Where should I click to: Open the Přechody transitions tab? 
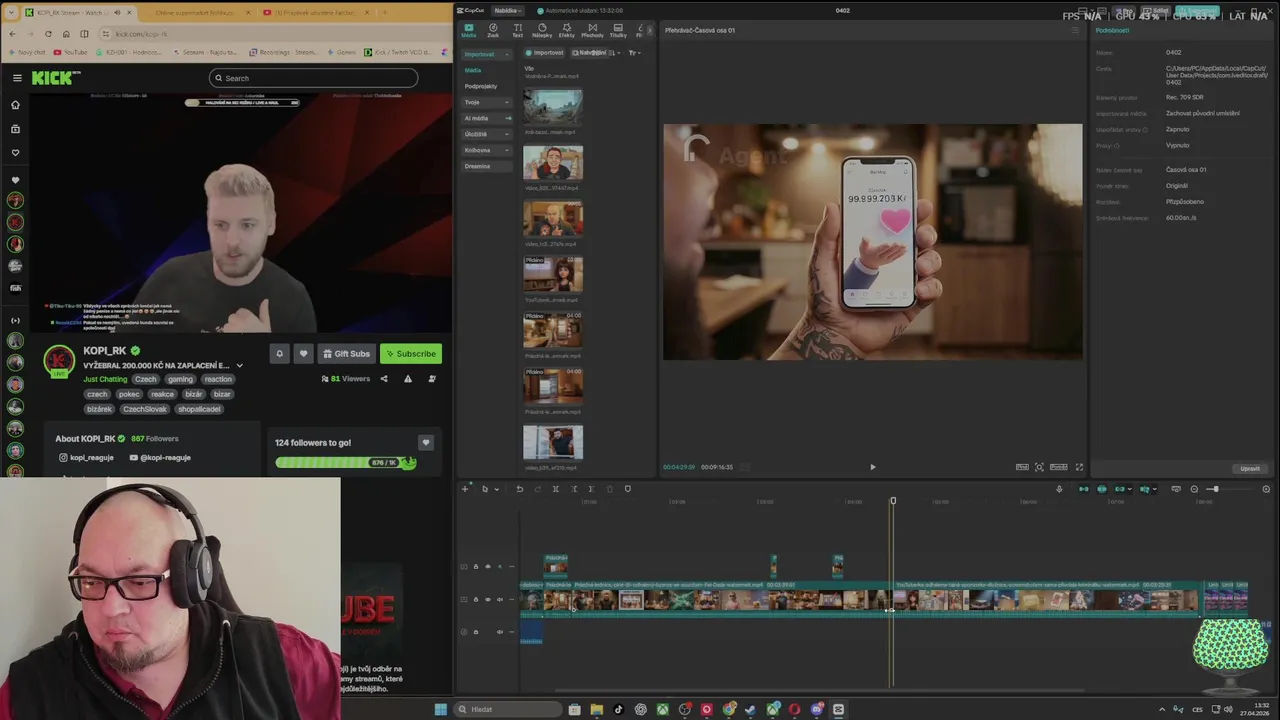[592, 29]
